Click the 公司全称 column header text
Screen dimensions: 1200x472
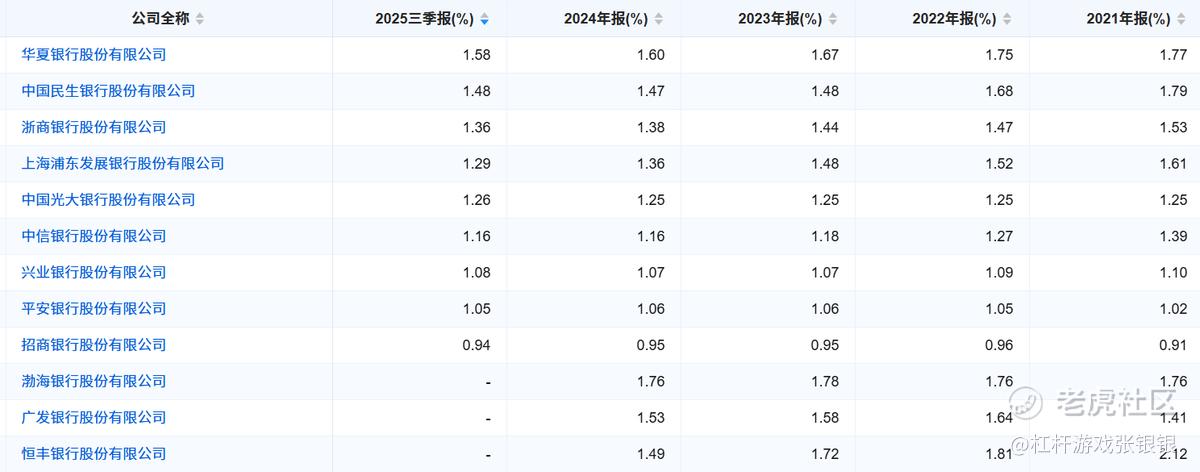click(x=161, y=19)
